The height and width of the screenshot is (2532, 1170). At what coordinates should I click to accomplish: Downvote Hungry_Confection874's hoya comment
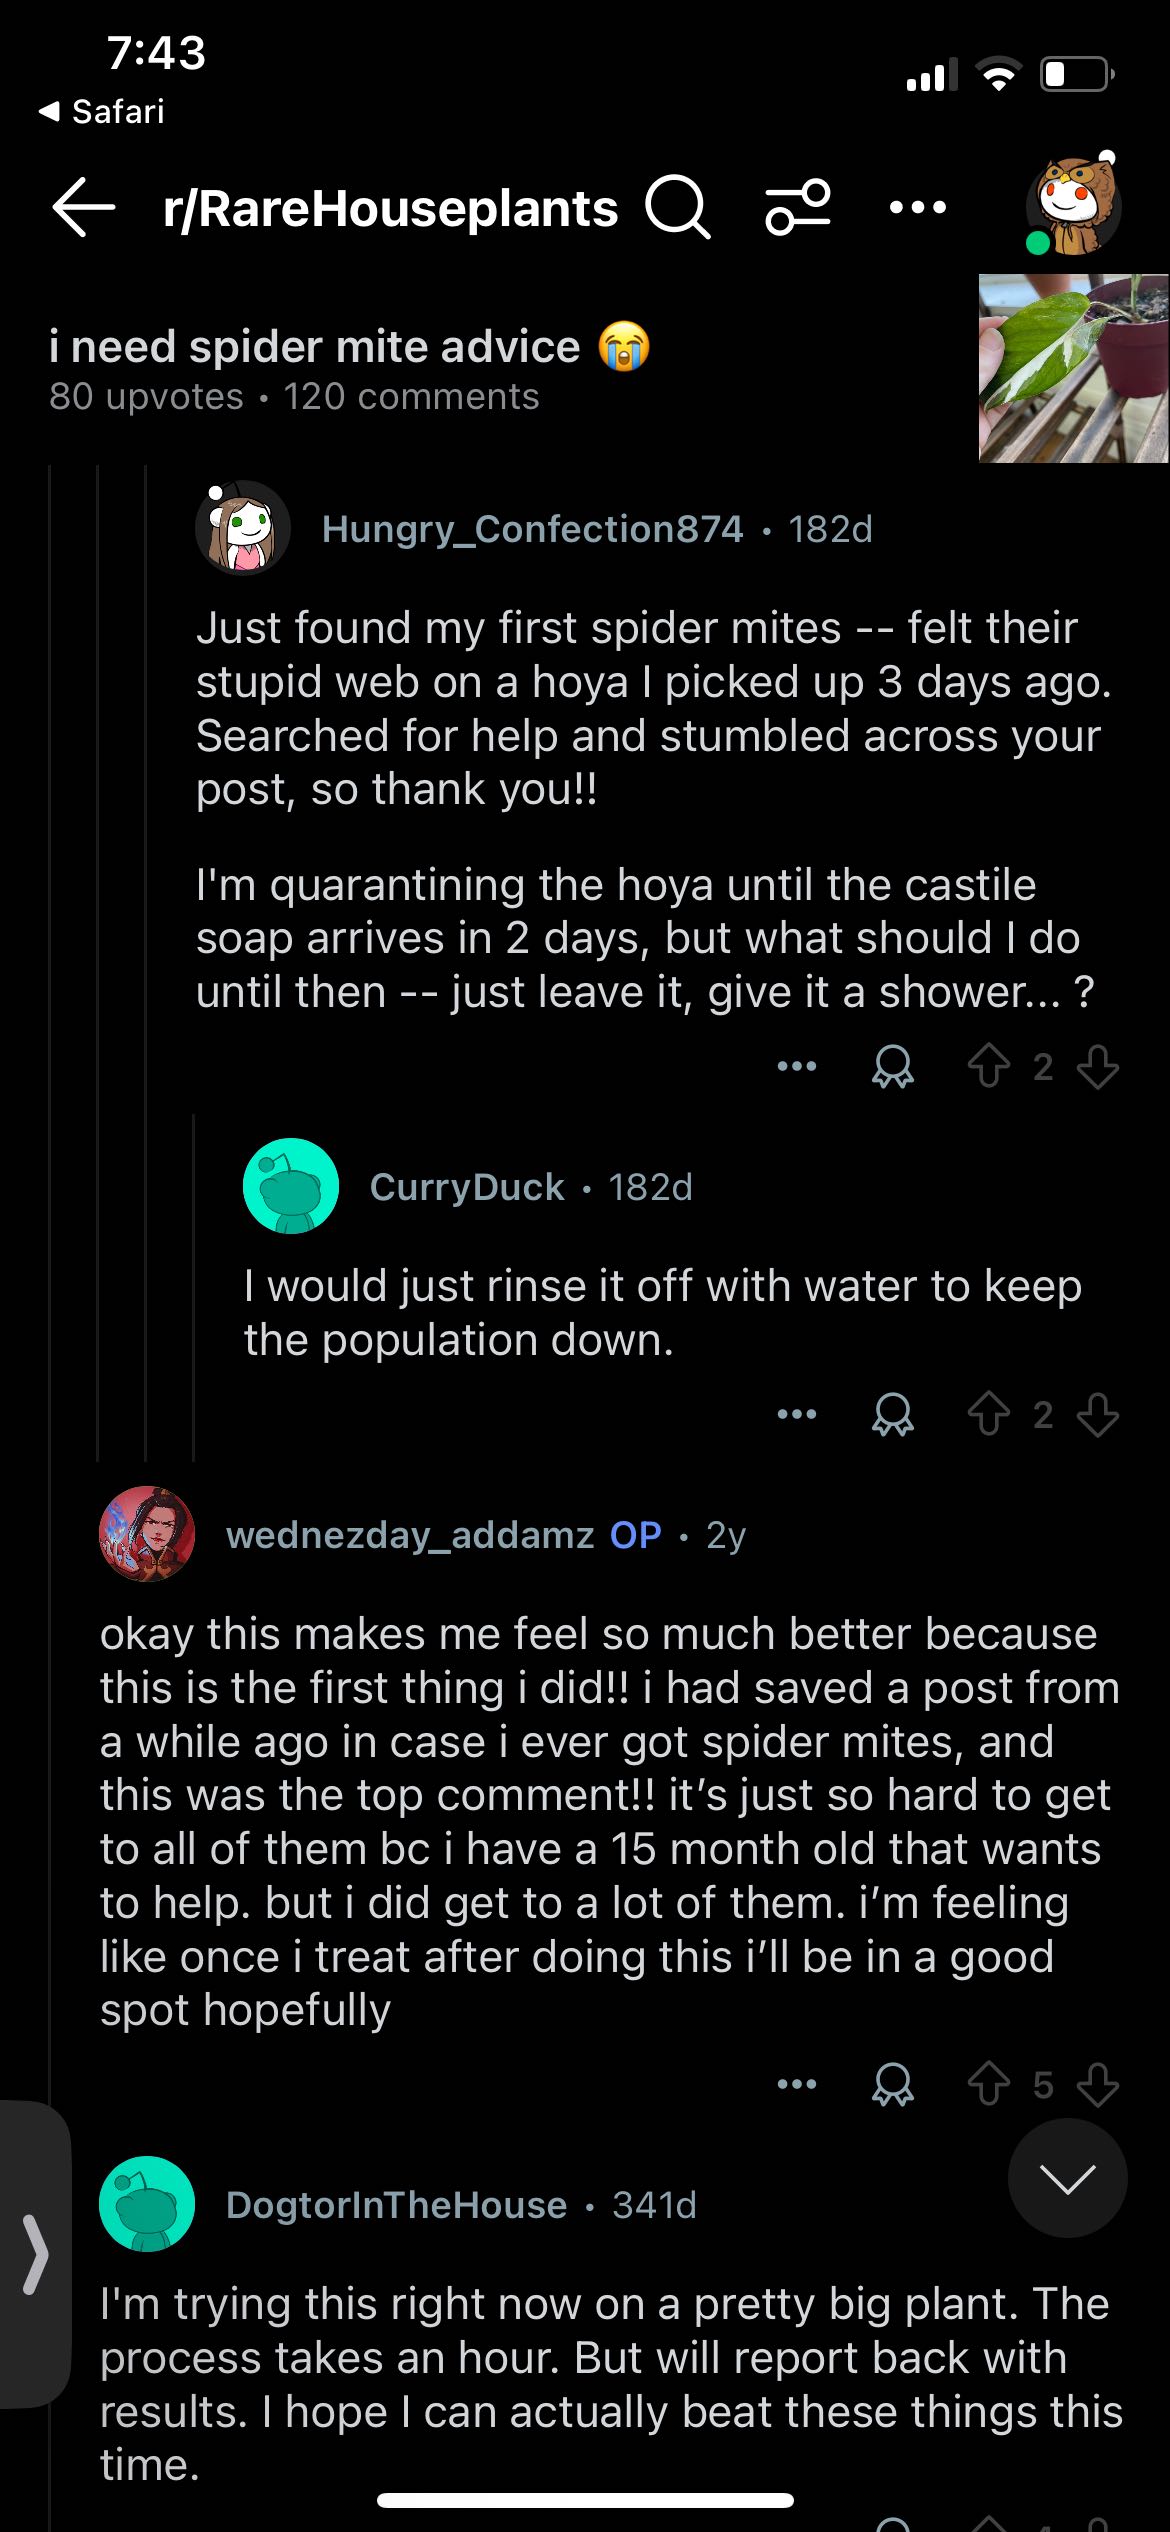click(x=1098, y=1067)
